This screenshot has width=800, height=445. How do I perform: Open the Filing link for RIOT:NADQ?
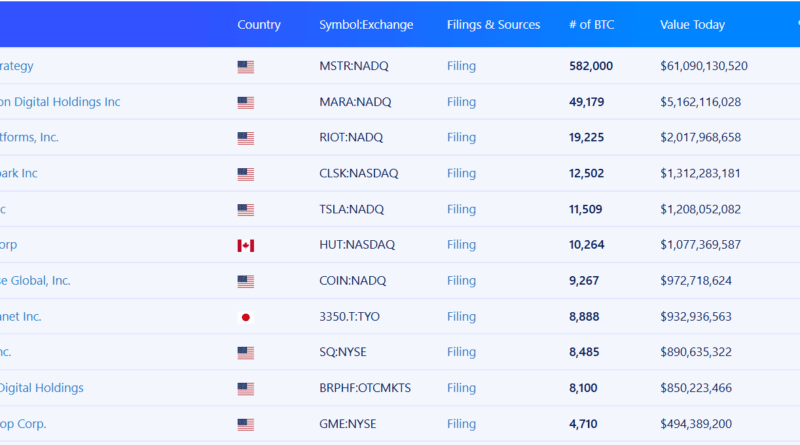pyautogui.click(x=461, y=137)
